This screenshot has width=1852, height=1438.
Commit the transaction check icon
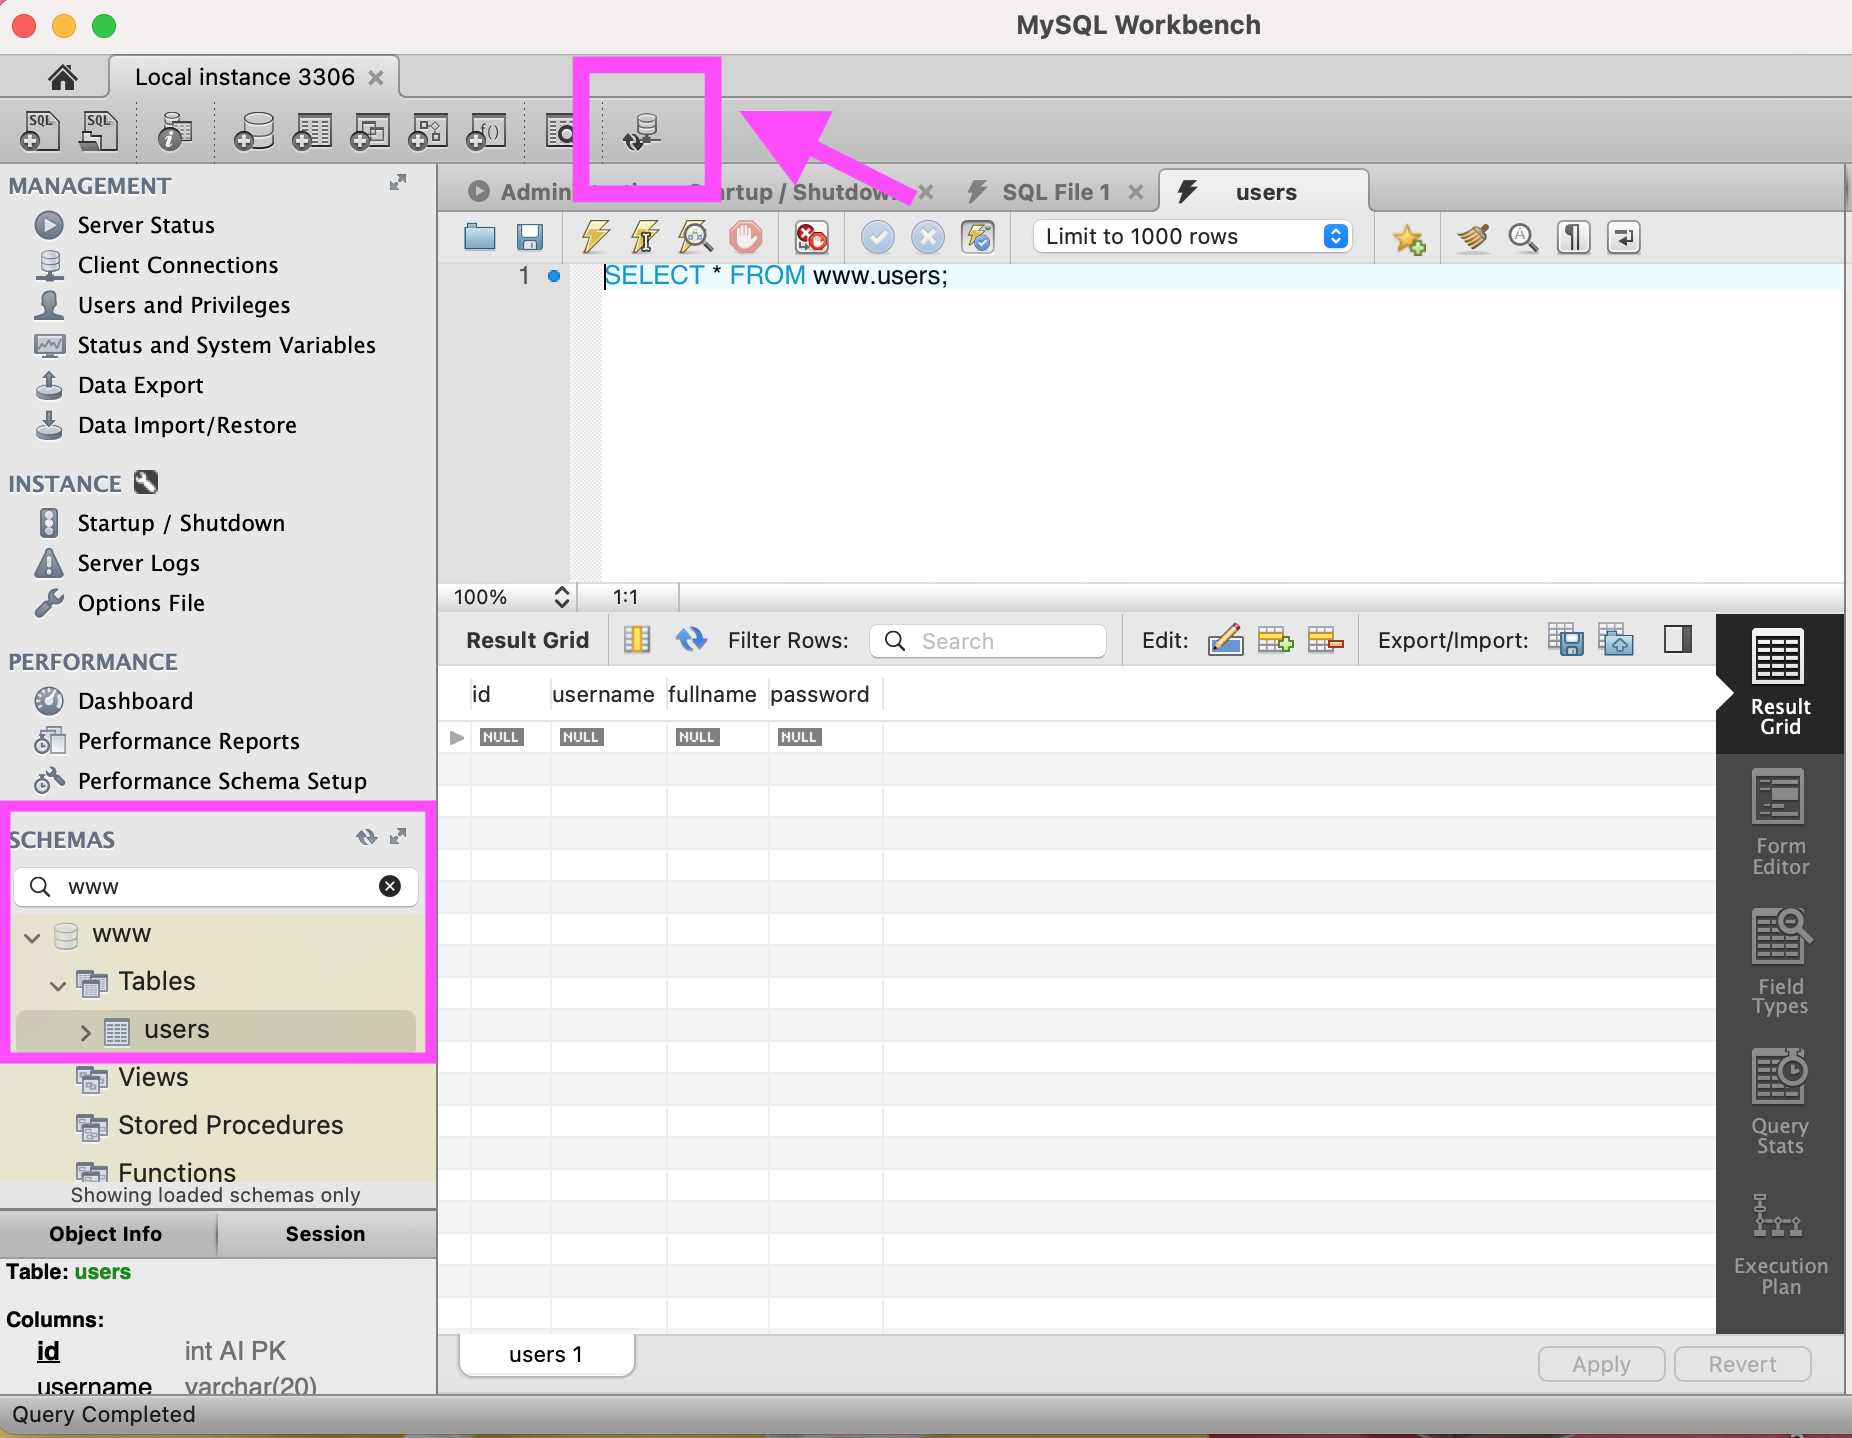tap(877, 237)
